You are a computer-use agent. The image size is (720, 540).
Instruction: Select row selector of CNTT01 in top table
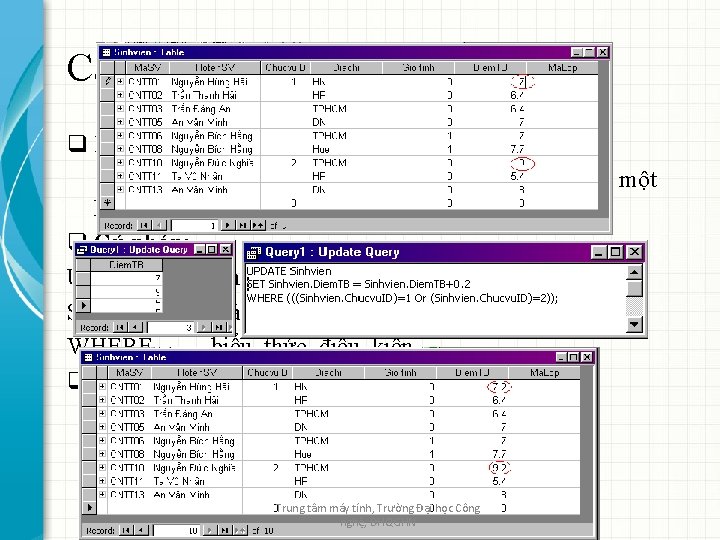[x=107, y=81]
